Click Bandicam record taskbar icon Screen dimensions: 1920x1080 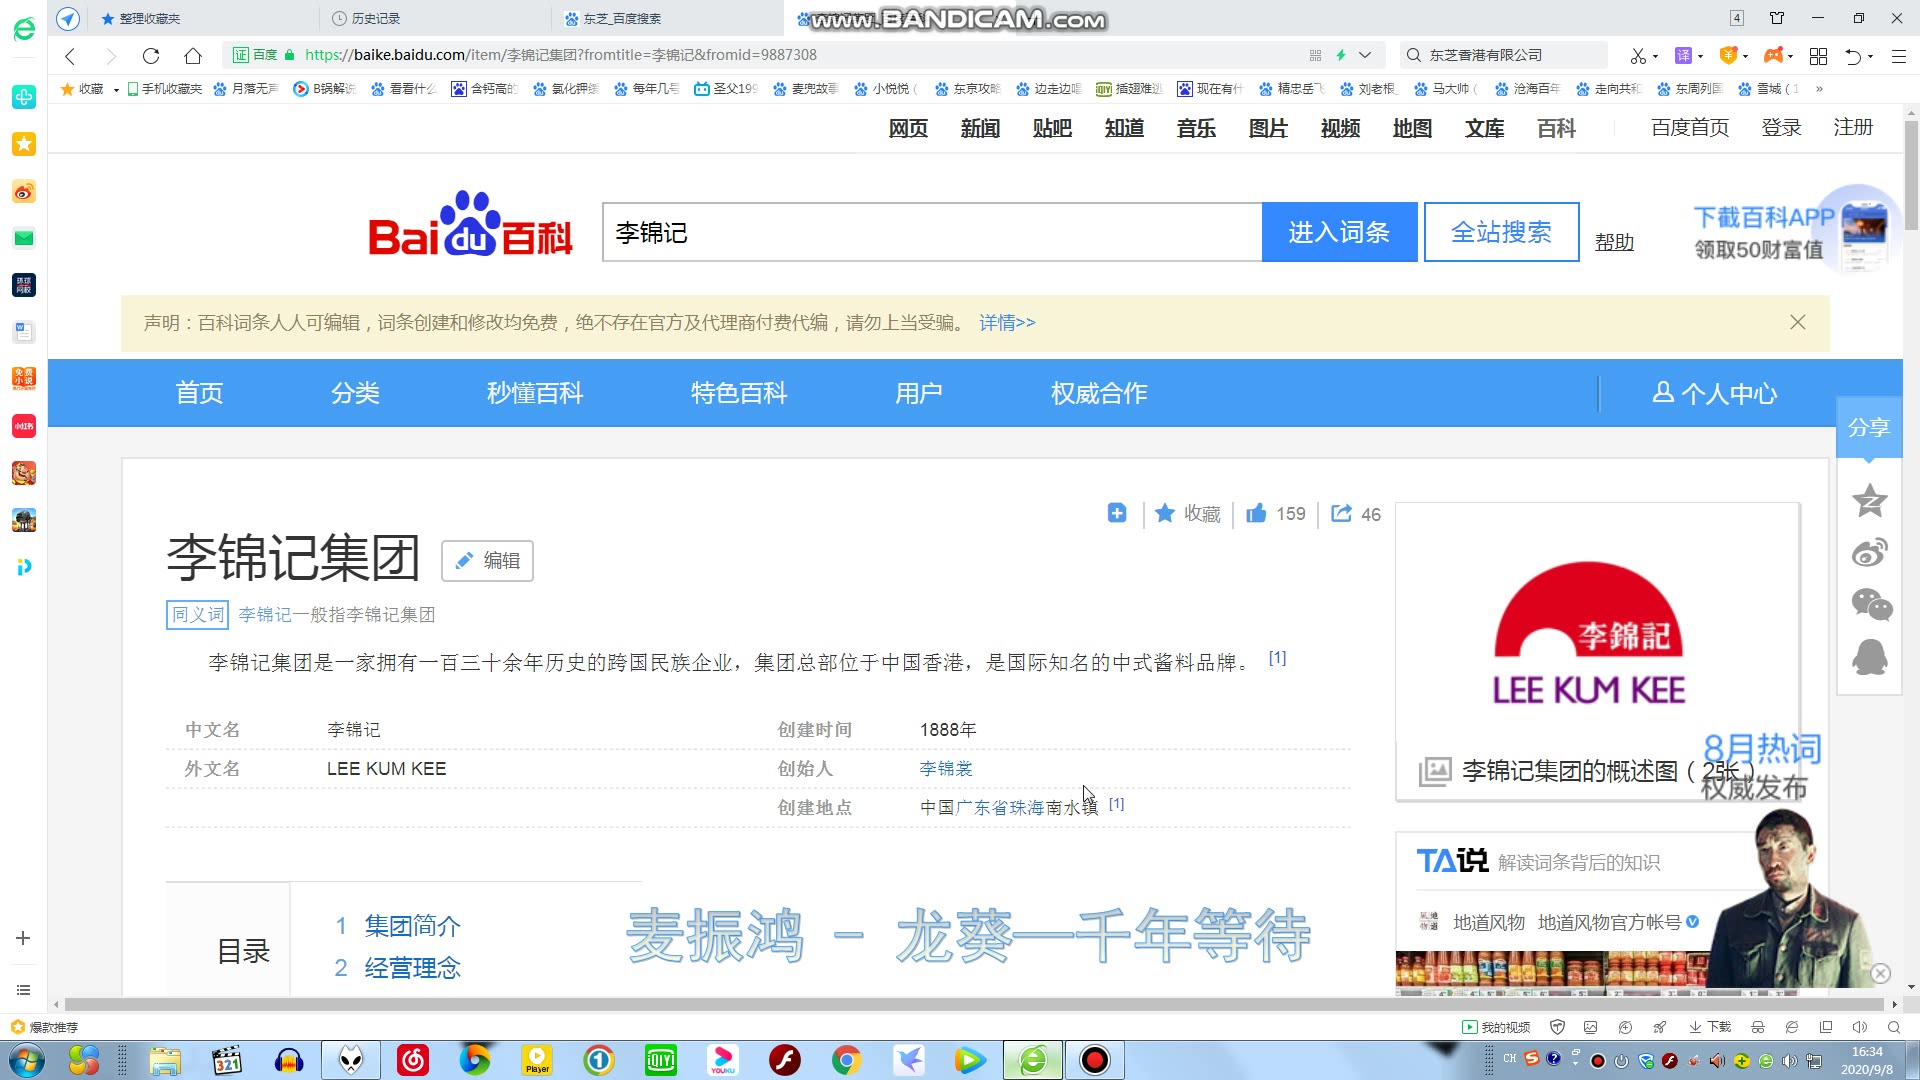[1095, 1060]
